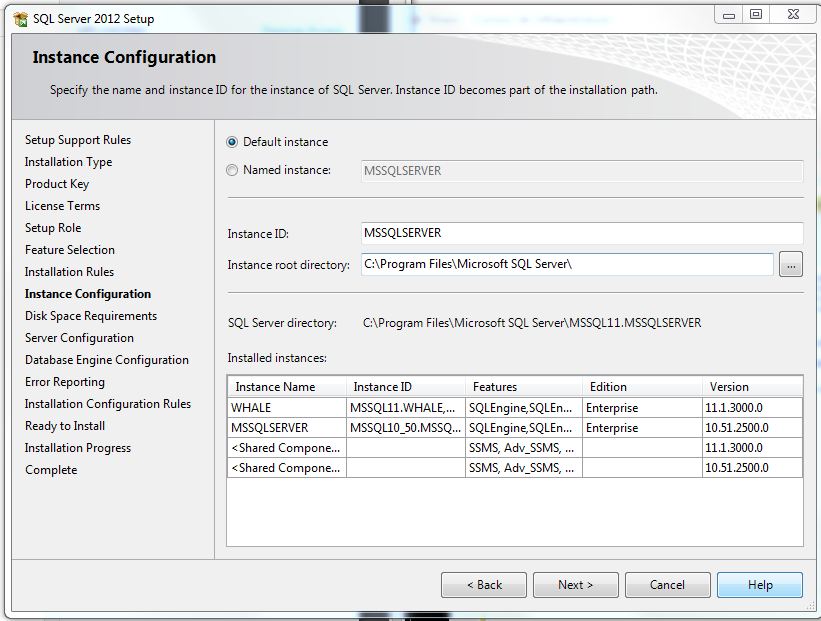The image size is (821, 621).
Task: Select Setup Role step
Action: pyautogui.click(x=53, y=228)
